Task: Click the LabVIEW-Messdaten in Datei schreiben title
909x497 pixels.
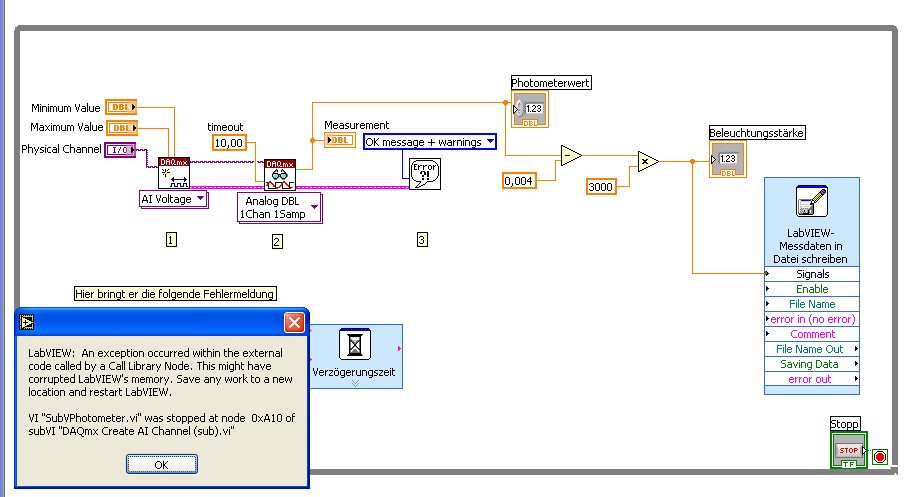Action: pyautogui.click(x=810, y=246)
